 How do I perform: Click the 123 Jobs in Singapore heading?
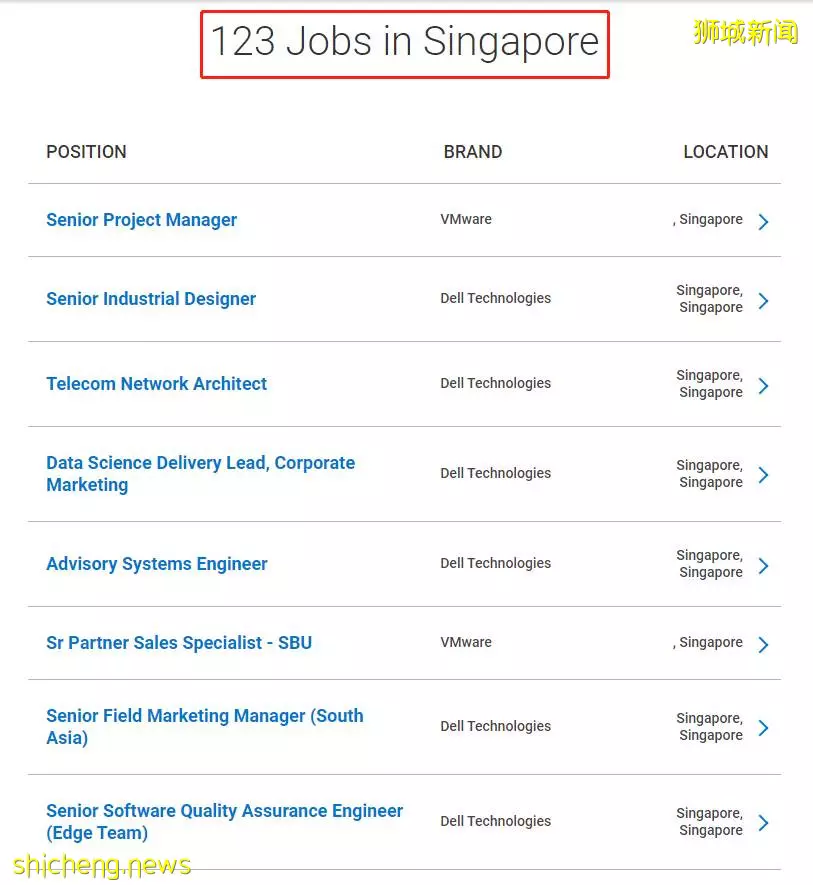[405, 42]
